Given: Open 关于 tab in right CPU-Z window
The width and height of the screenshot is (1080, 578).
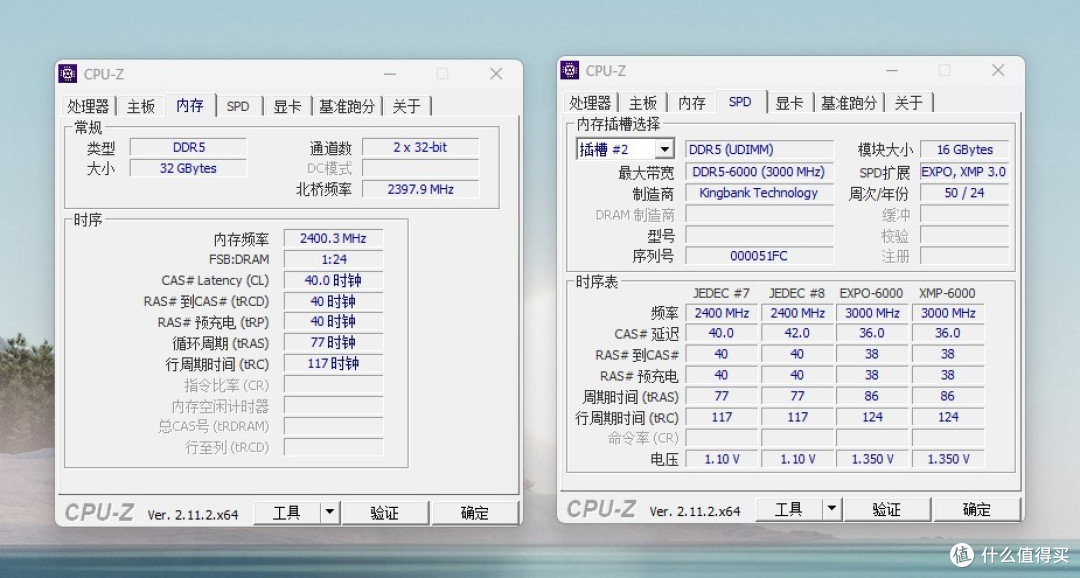Looking at the screenshot, I should tap(908, 103).
